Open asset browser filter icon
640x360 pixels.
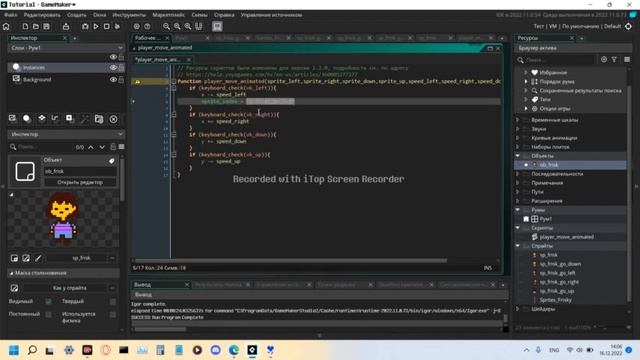coord(614,60)
